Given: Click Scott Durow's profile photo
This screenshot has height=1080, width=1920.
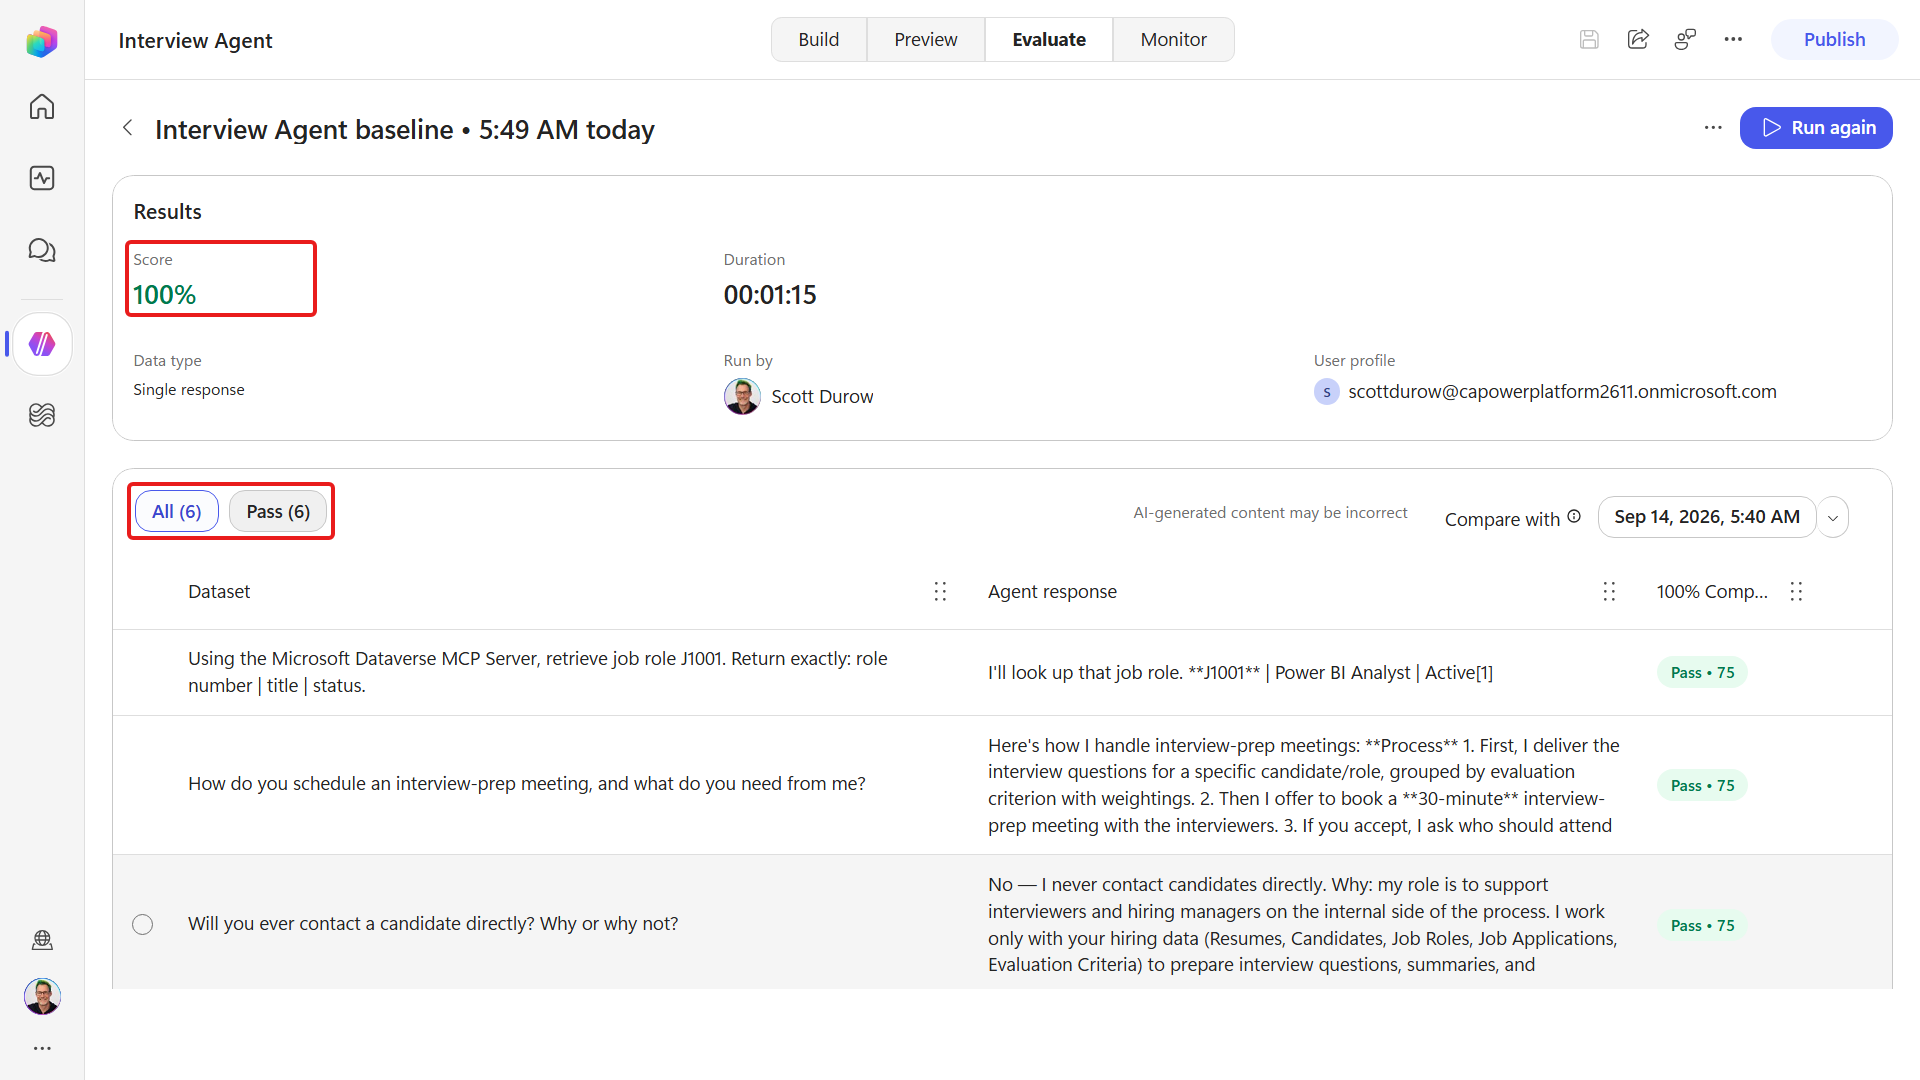Looking at the screenshot, I should coord(742,396).
